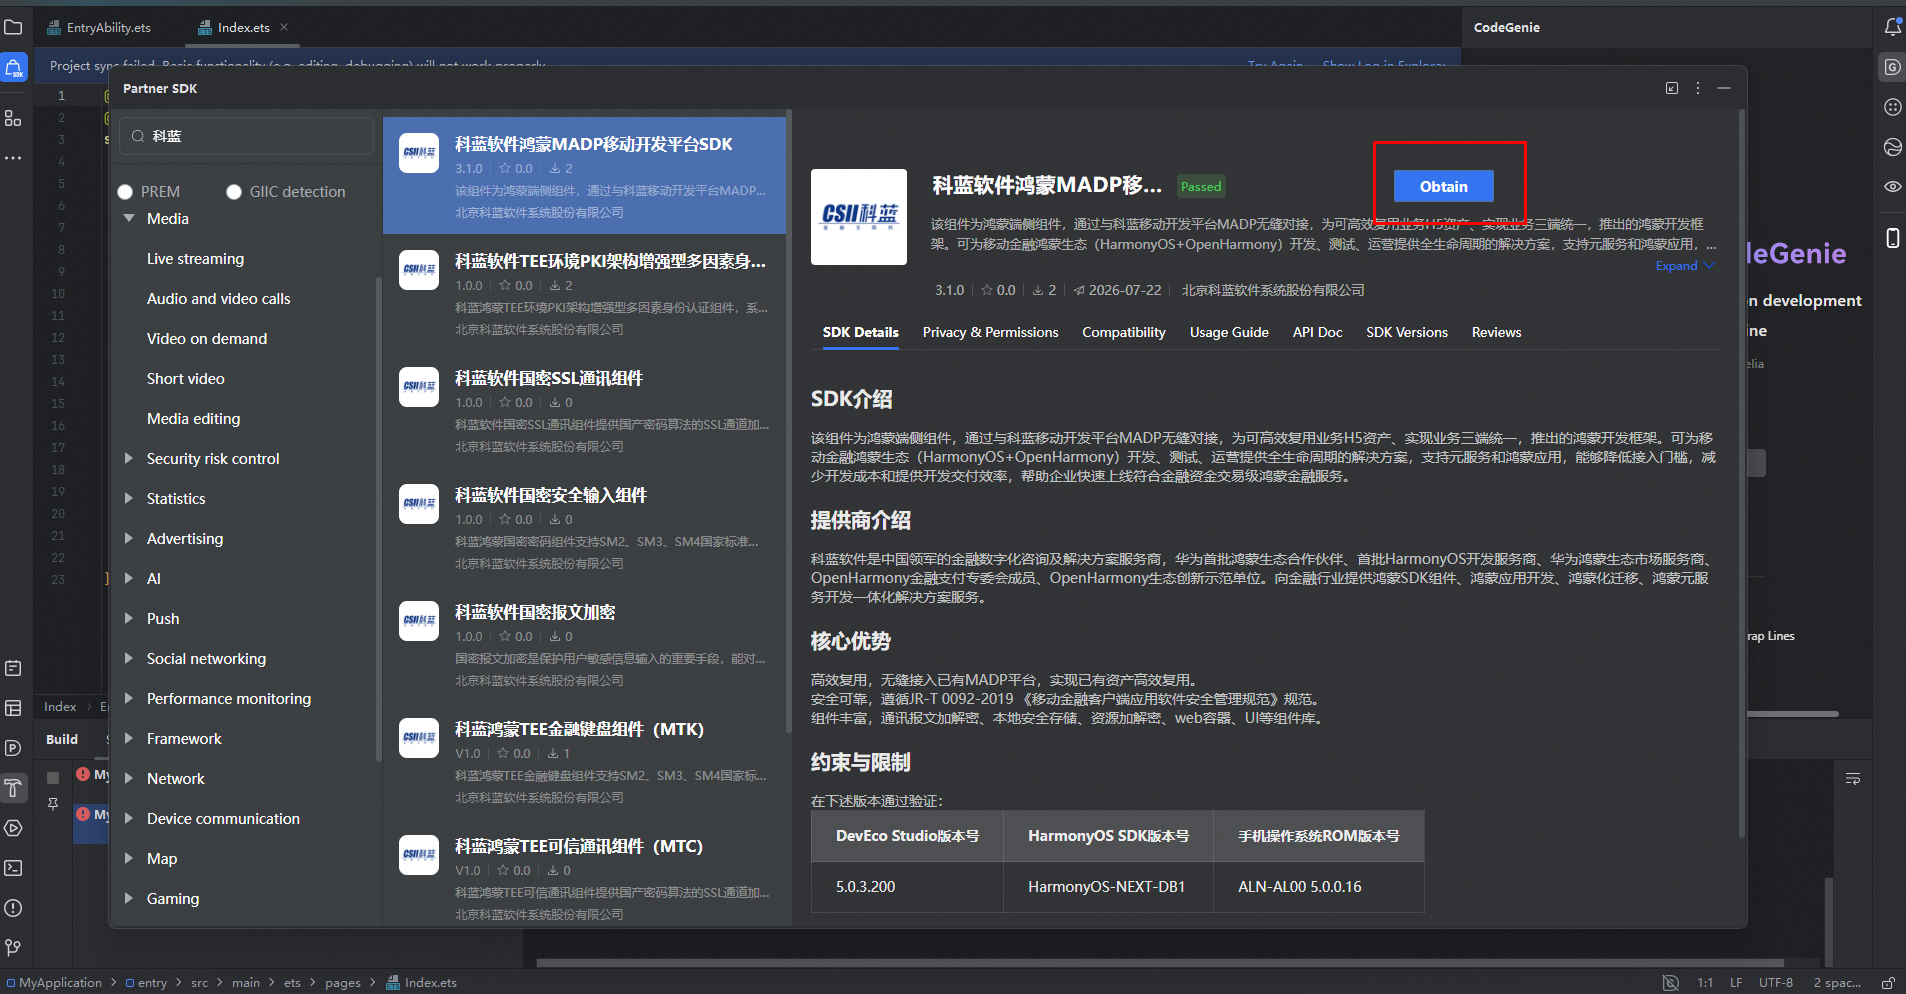Select 科蓝软件国密报文加密 result
The height and width of the screenshot is (994, 1906).
[584, 643]
